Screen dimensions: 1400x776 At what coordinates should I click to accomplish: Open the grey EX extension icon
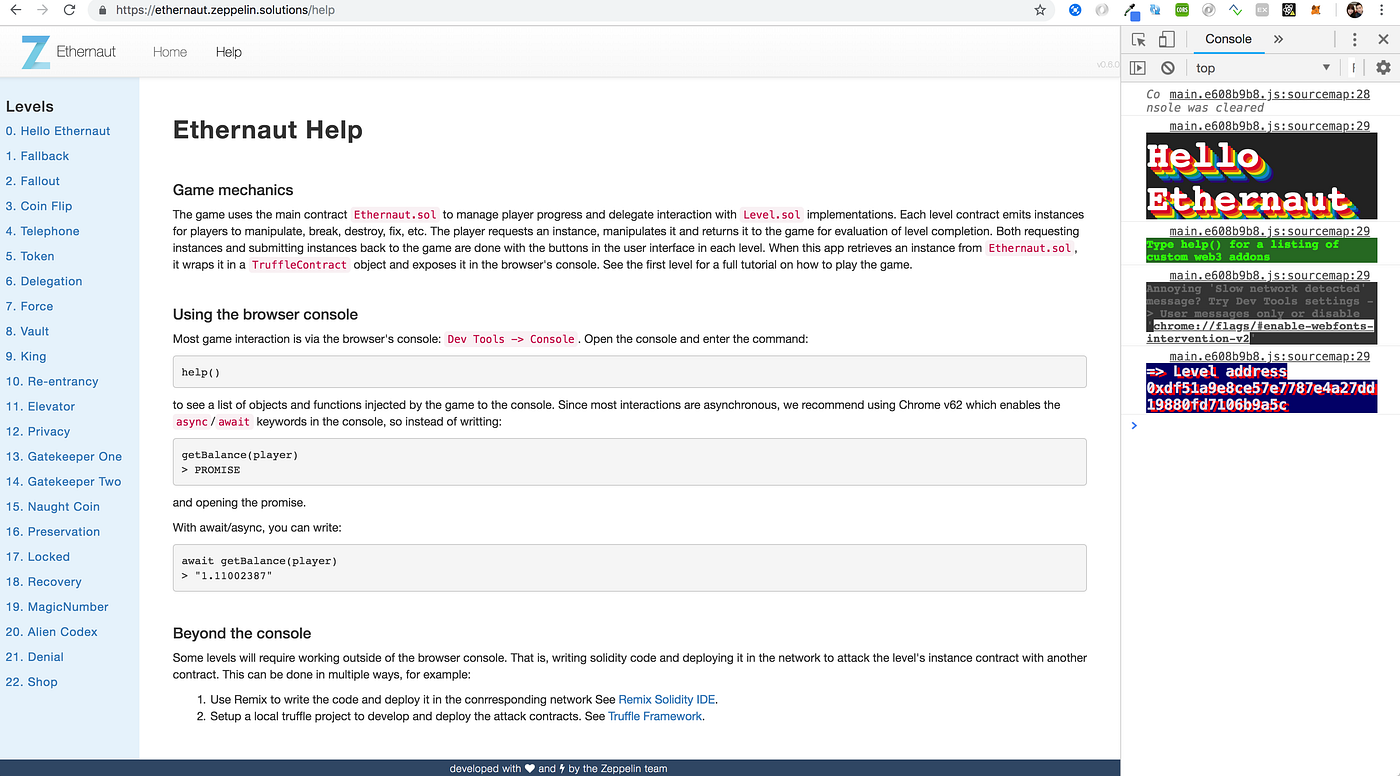point(1262,10)
